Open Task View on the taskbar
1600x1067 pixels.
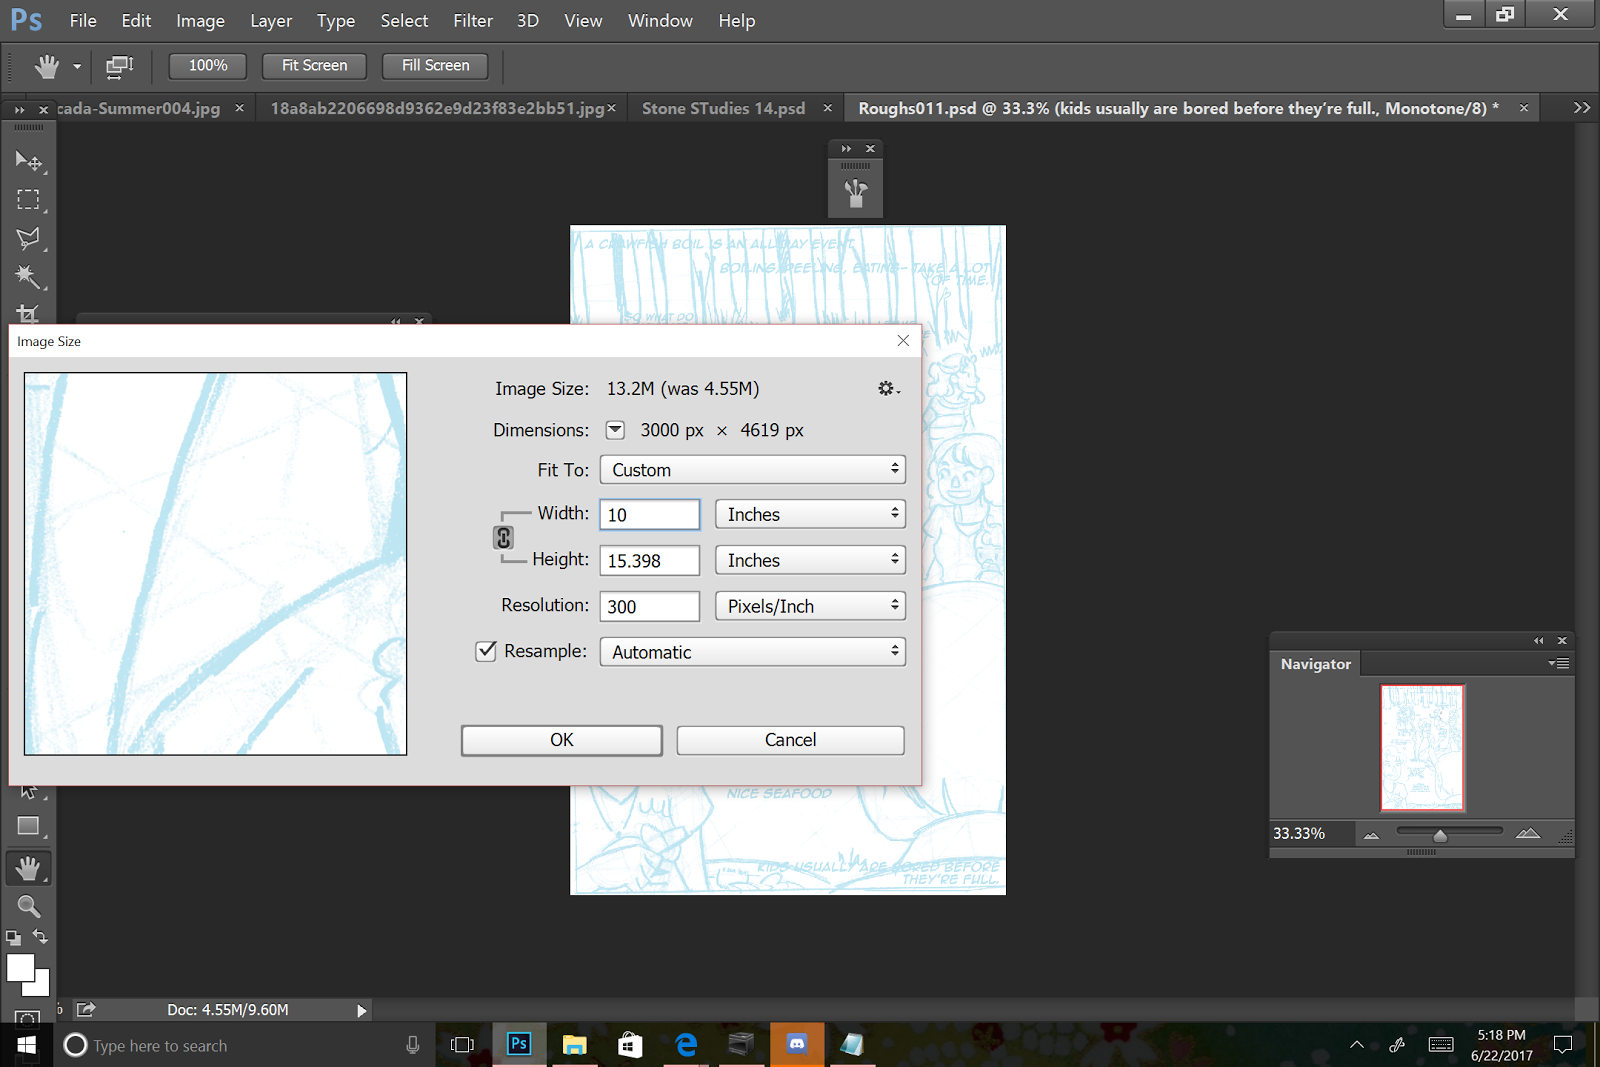point(462,1045)
